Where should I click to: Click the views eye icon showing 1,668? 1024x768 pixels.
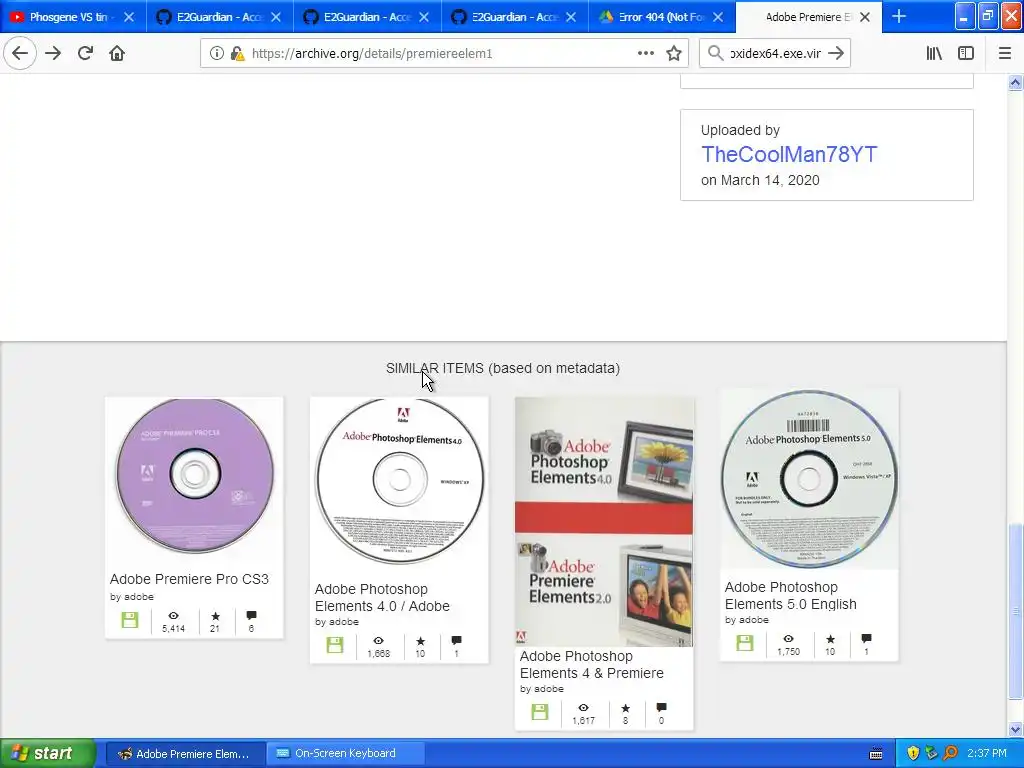pyautogui.click(x=378, y=641)
